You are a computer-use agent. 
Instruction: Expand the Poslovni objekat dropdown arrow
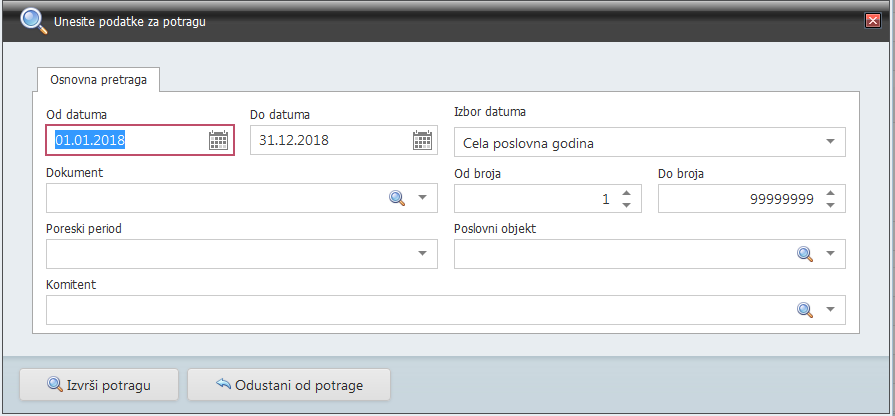(x=830, y=254)
